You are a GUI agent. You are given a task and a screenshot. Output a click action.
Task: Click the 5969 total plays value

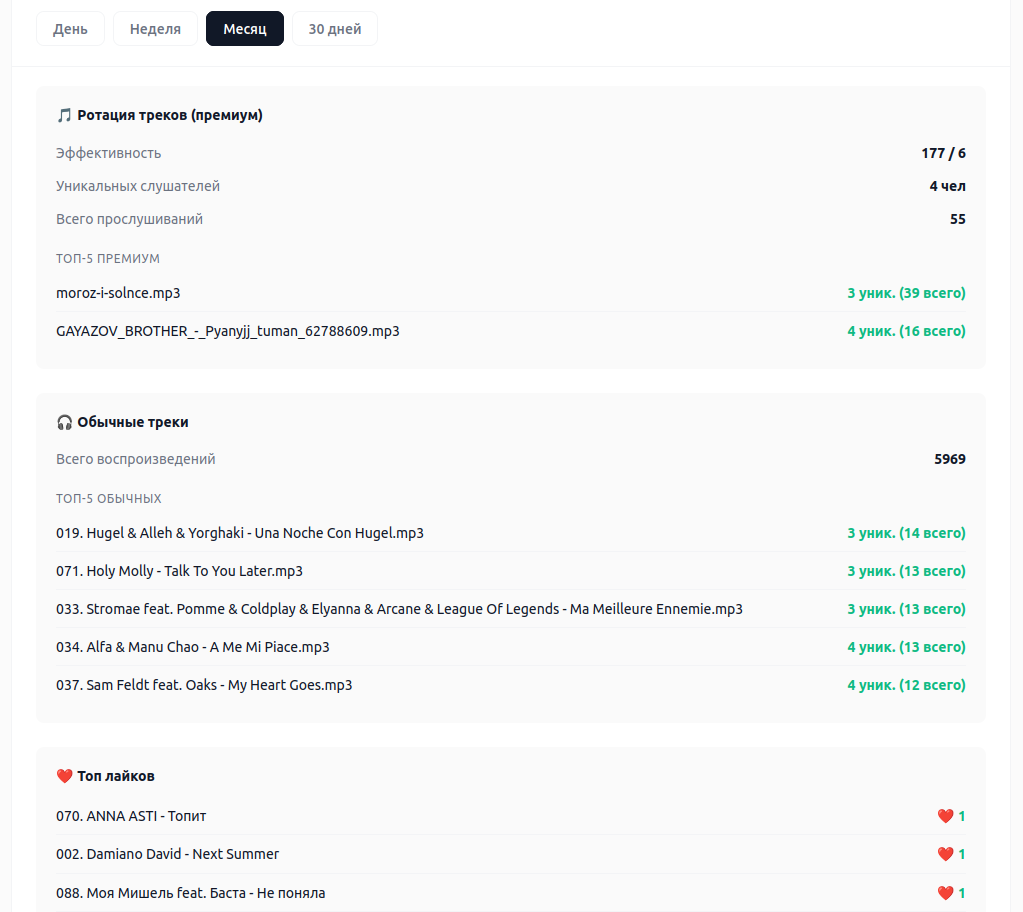pos(949,460)
